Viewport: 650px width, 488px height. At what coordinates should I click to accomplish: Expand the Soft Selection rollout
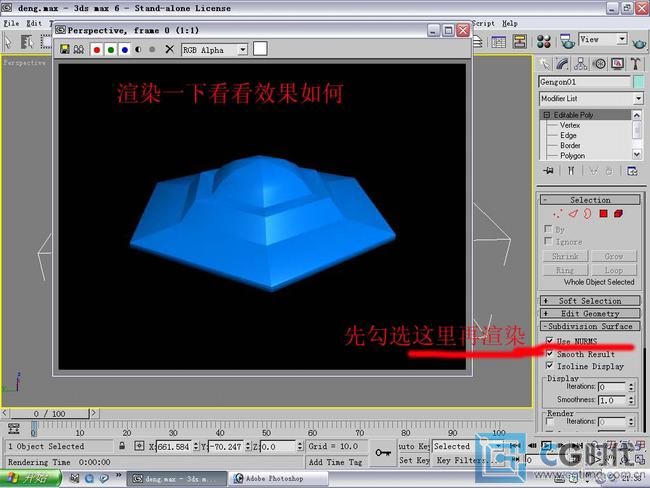pos(590,301)
